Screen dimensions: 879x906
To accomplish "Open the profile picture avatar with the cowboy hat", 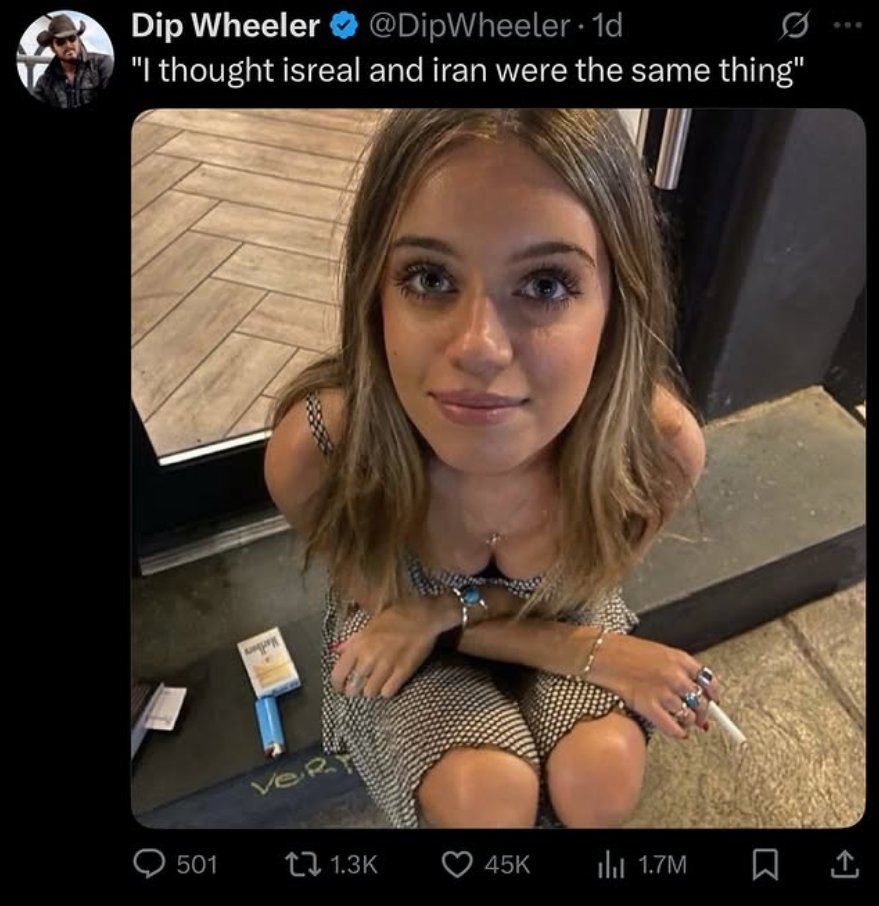I will [x=65, y=59].
